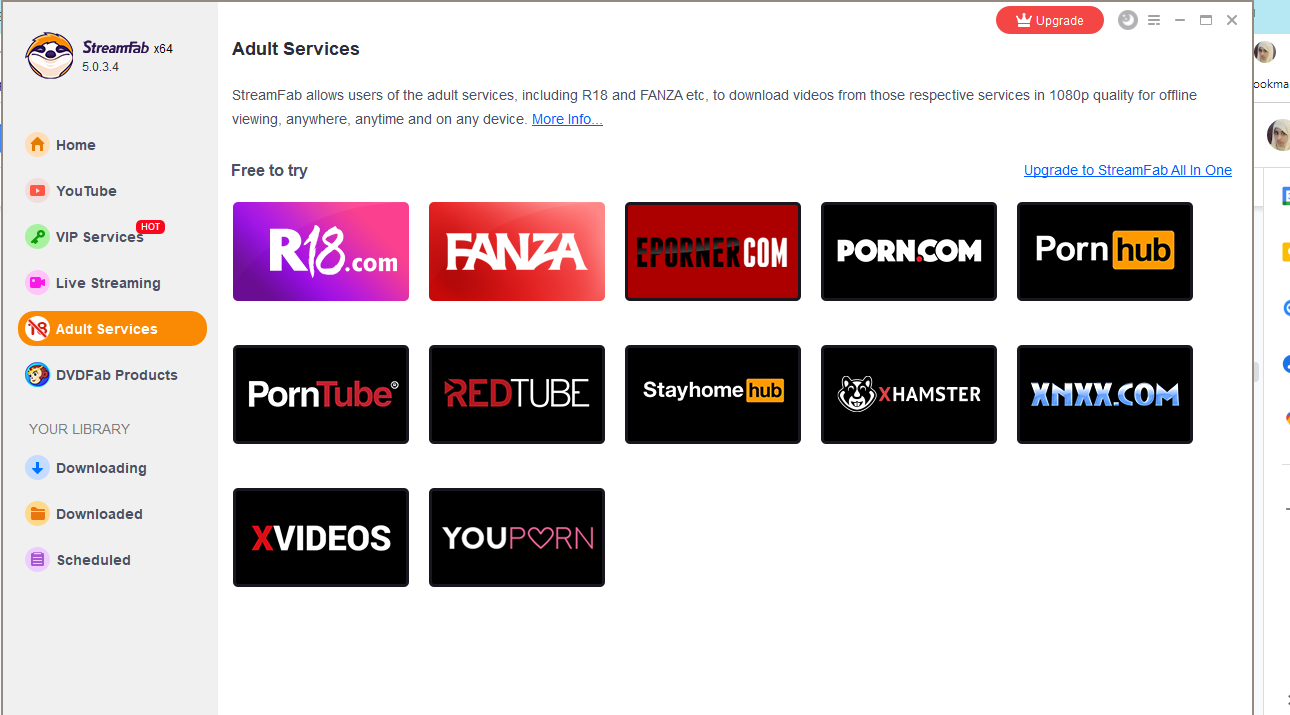Click the Upgrade crown button
Viewport: 1290px width, 715px height.
(1050, 20)
